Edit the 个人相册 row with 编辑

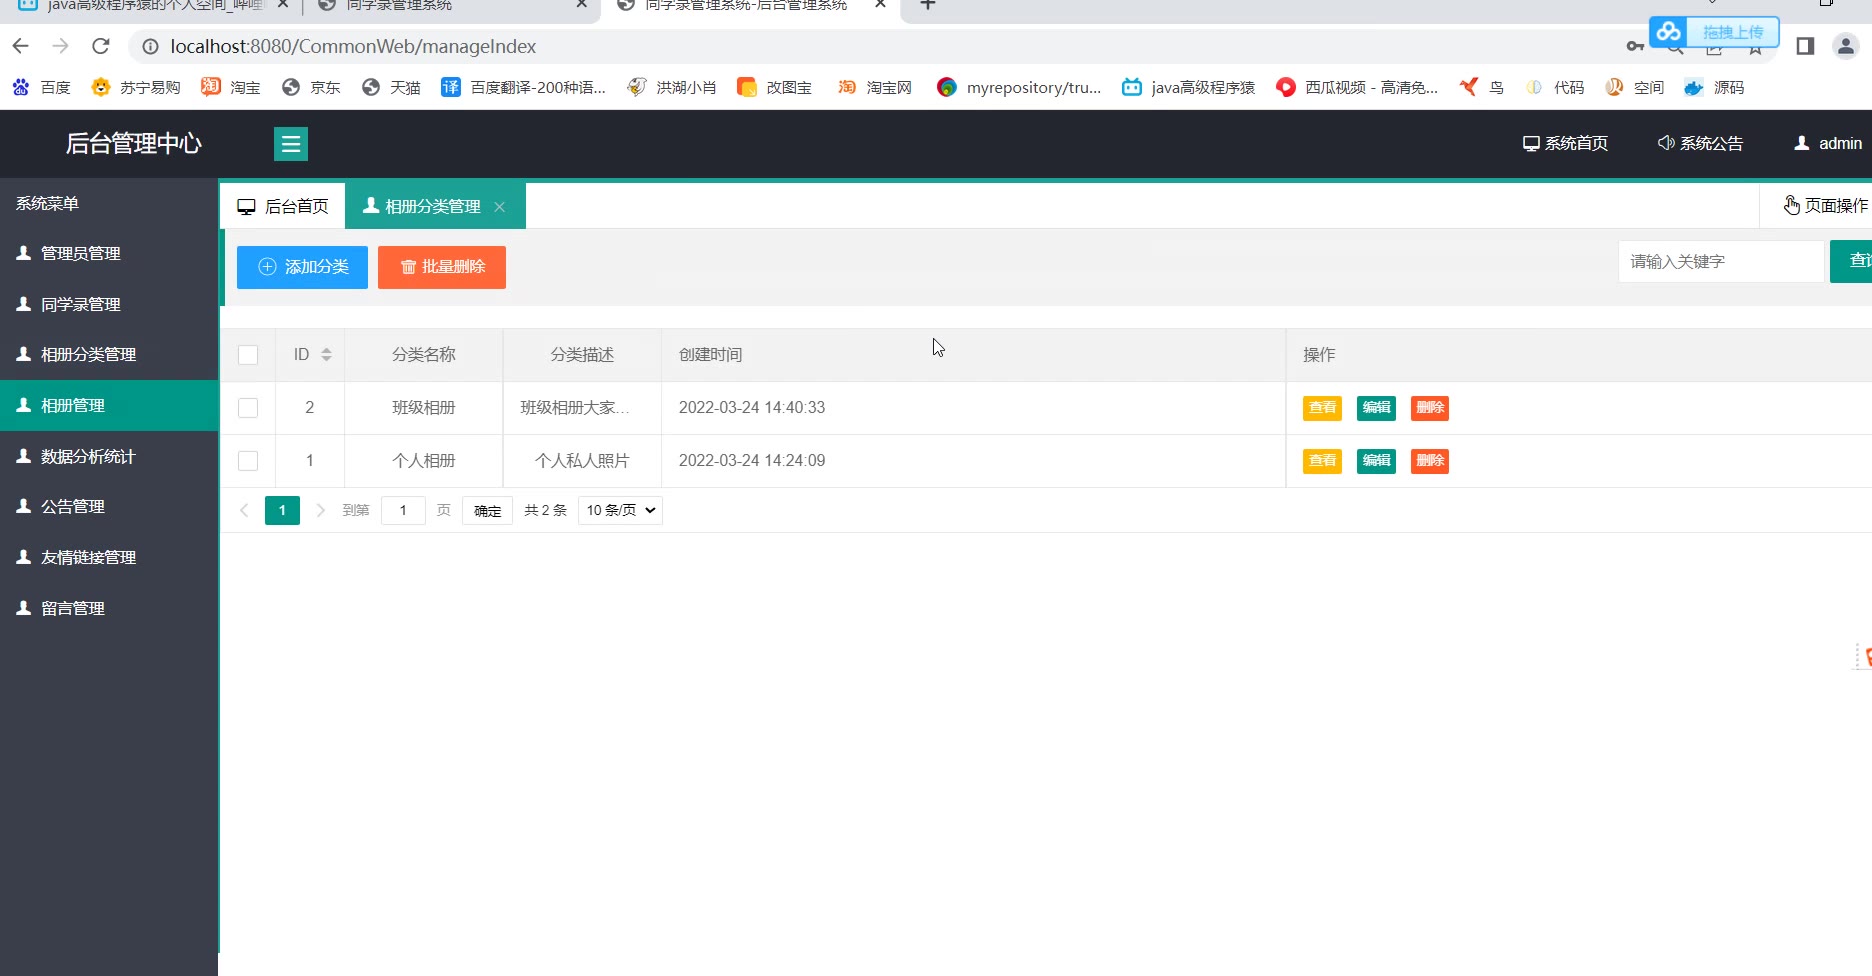(1376, 461)
